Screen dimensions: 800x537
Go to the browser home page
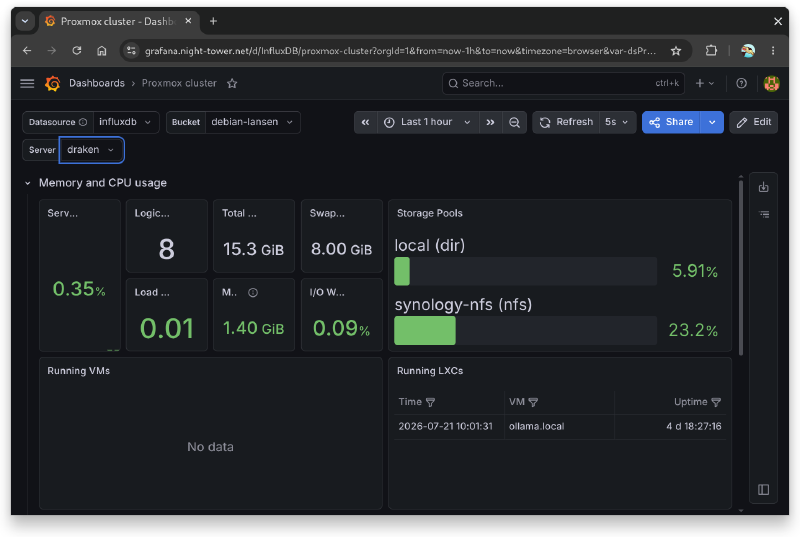click(x=102, y=50)
